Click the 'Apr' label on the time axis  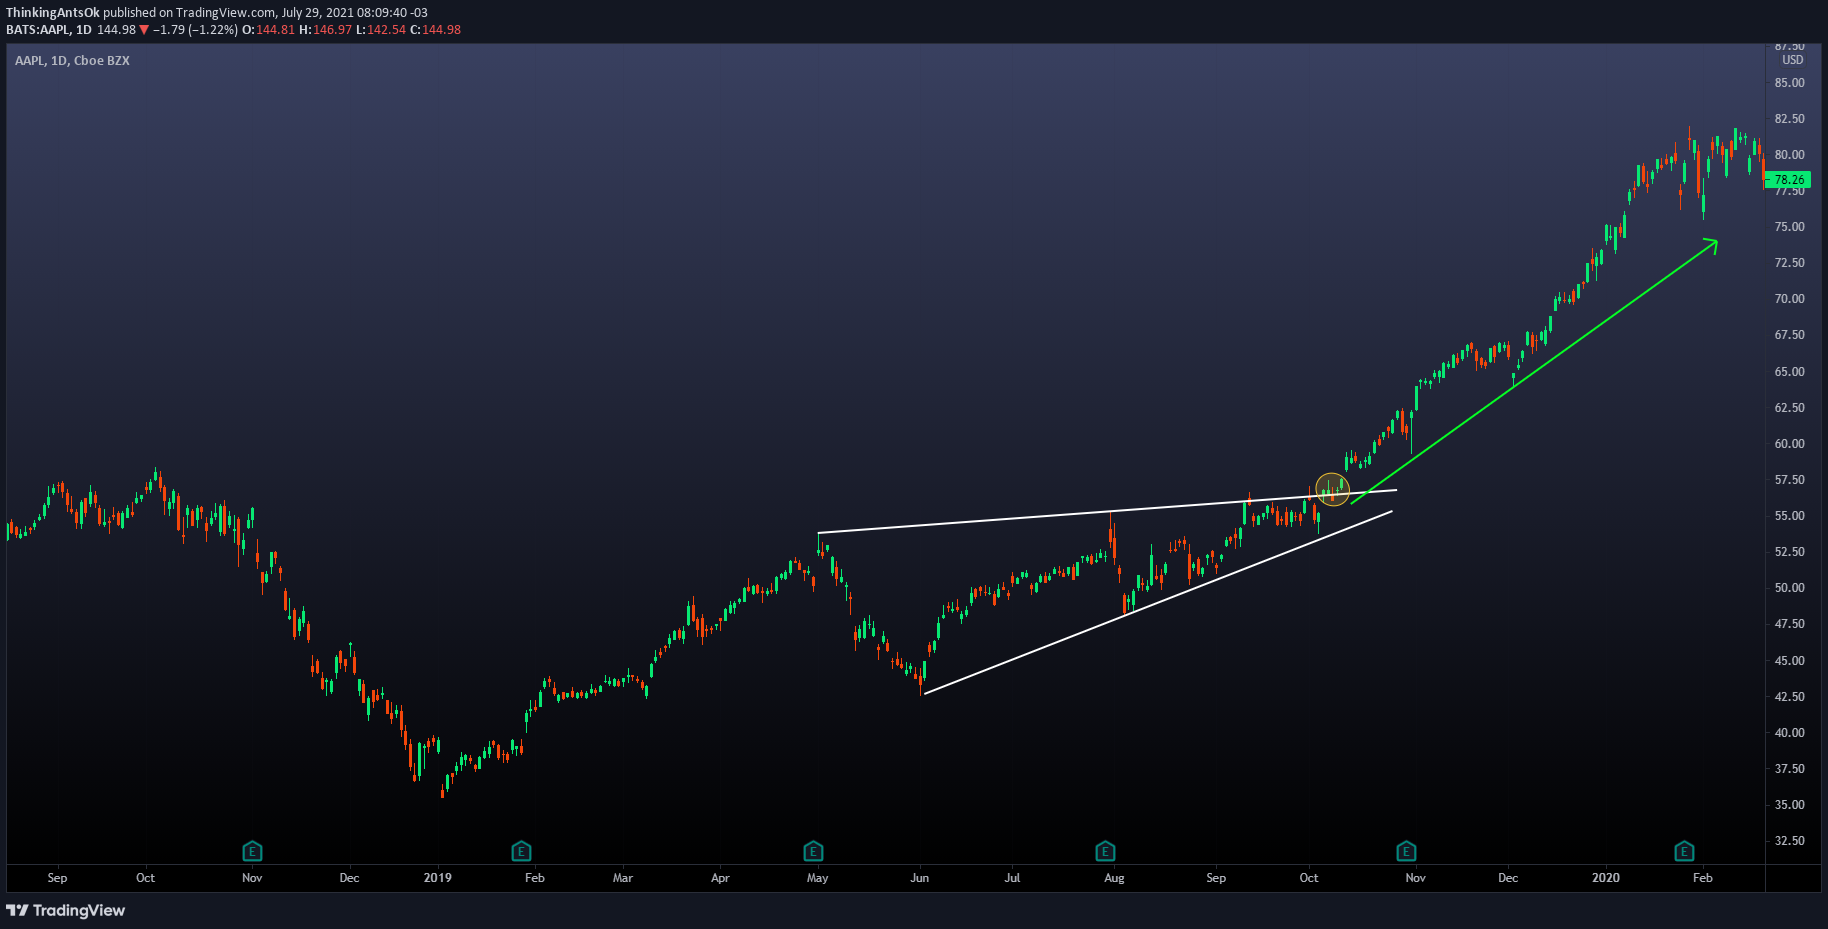pos(720,878)
